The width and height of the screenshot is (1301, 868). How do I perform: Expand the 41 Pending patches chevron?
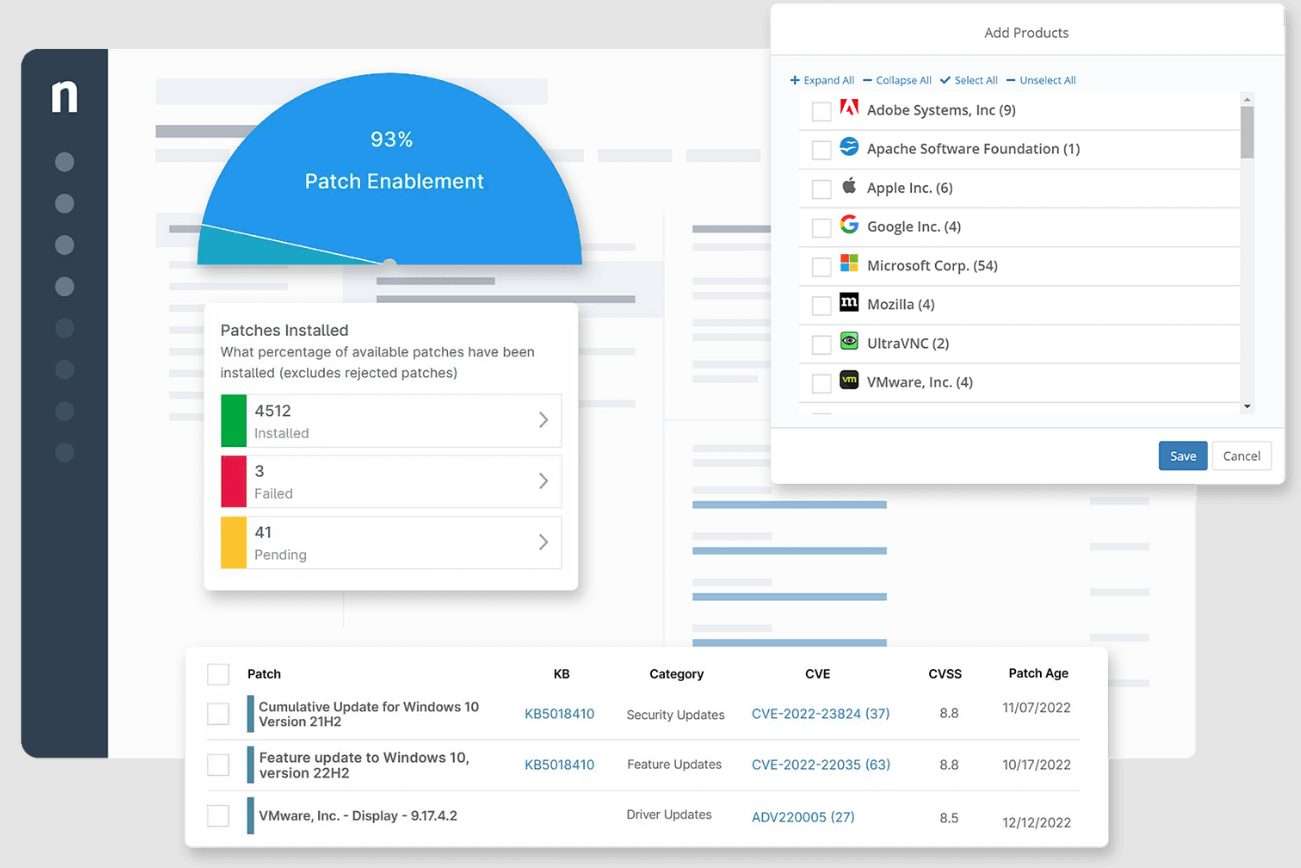click(x=544, y=542)
